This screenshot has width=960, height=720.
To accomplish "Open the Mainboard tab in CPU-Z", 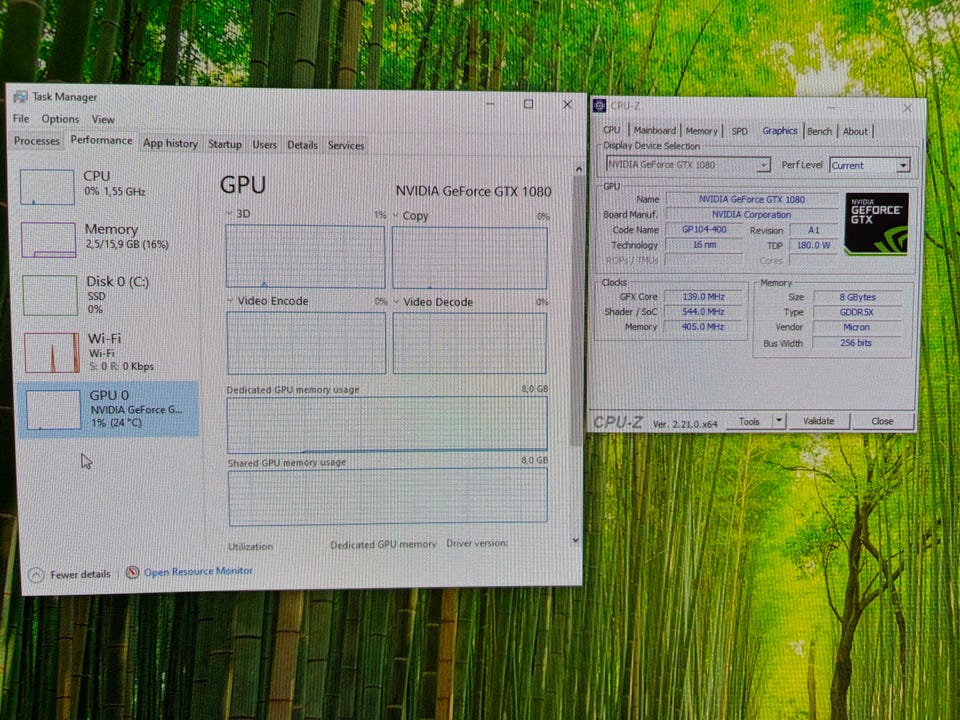I will click(x=654, y=130).
